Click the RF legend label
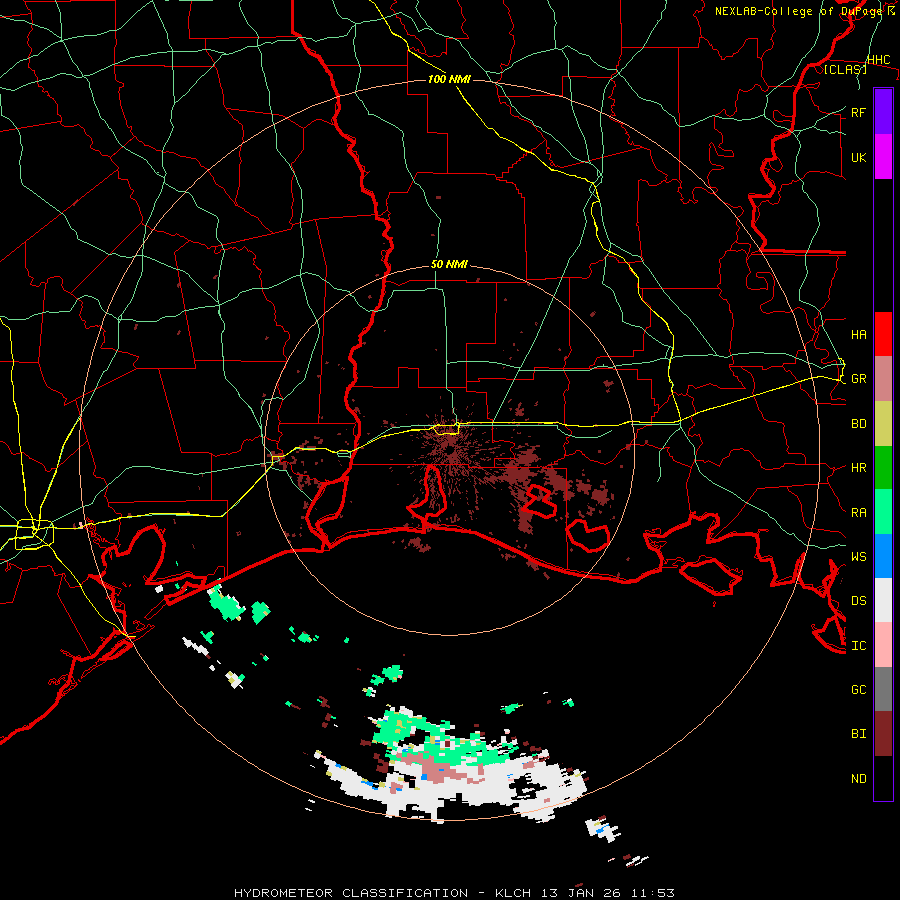 (x=858, y=112)
